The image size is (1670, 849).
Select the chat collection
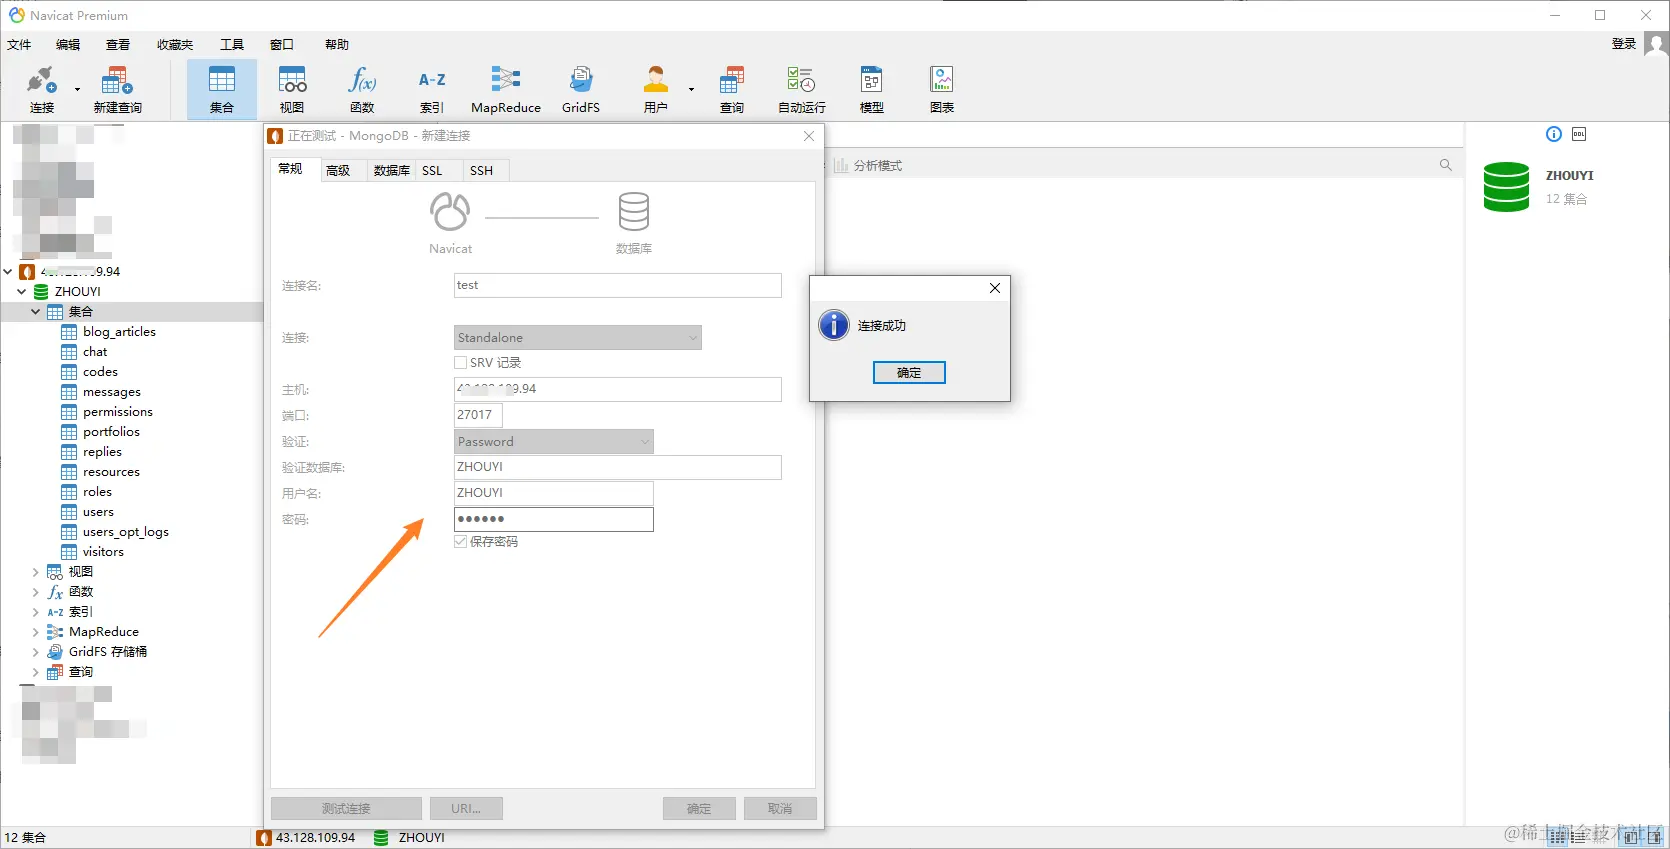click(x=95, y=352)
